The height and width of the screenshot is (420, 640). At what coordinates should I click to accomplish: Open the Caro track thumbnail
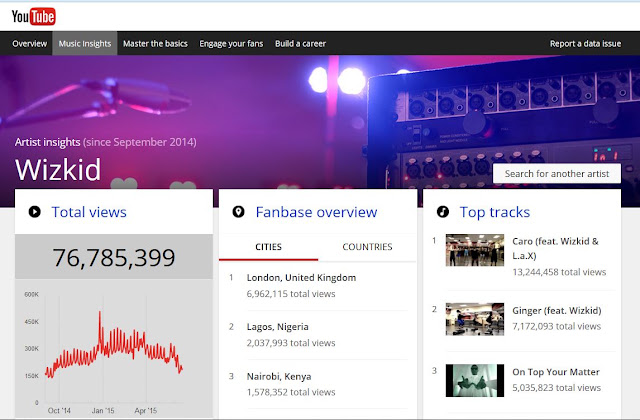click(x=475, y=250)
